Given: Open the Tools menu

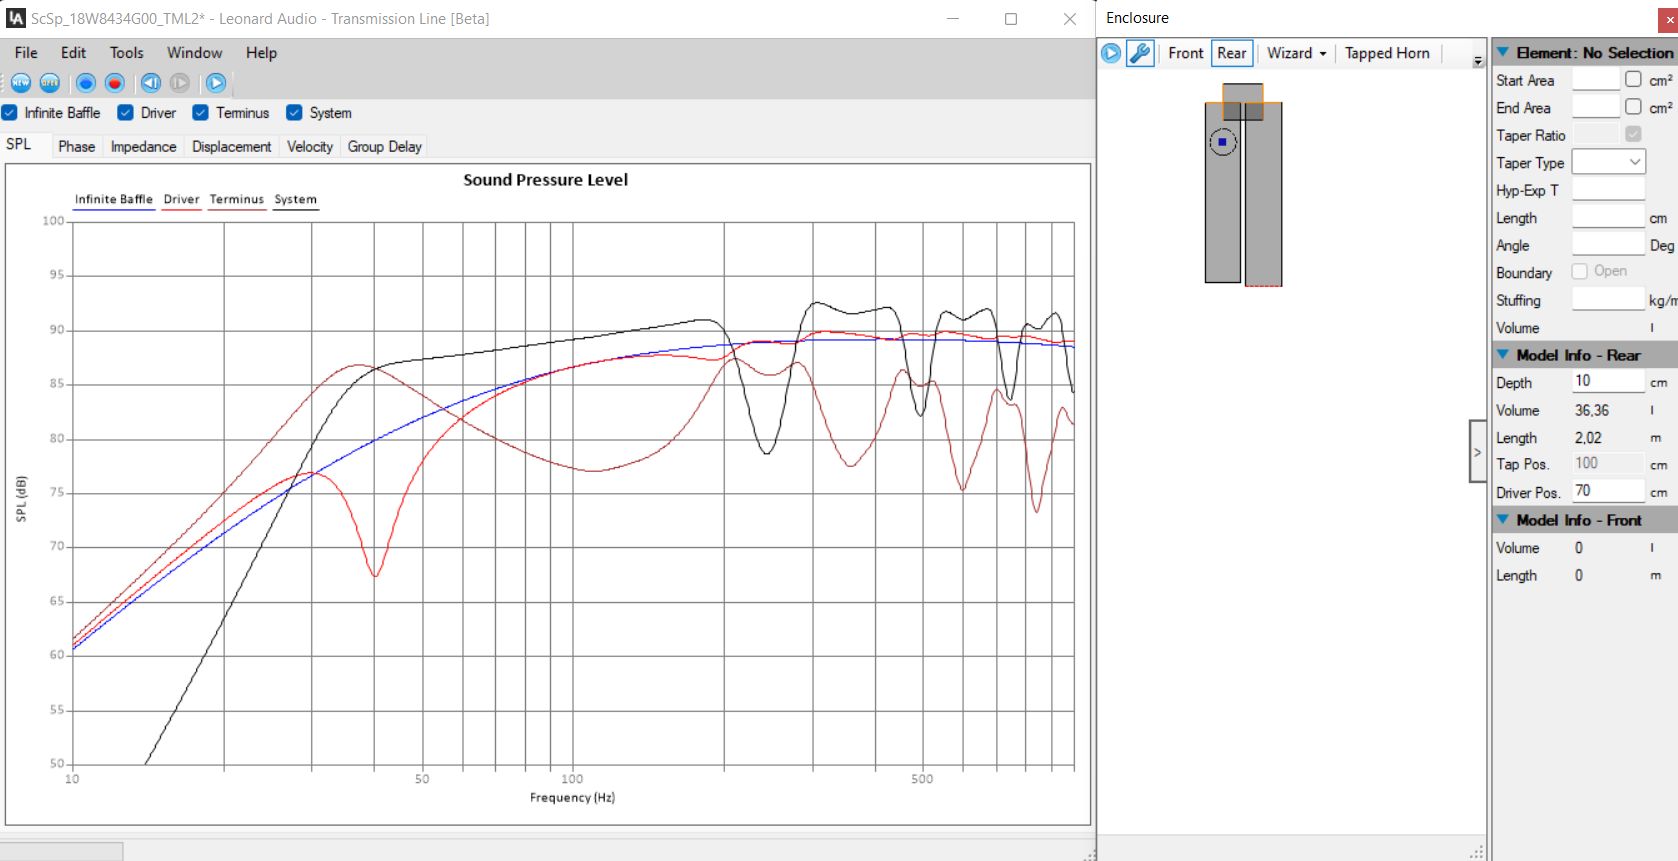Looking at the screenshot, I should [x=126, y=53].
